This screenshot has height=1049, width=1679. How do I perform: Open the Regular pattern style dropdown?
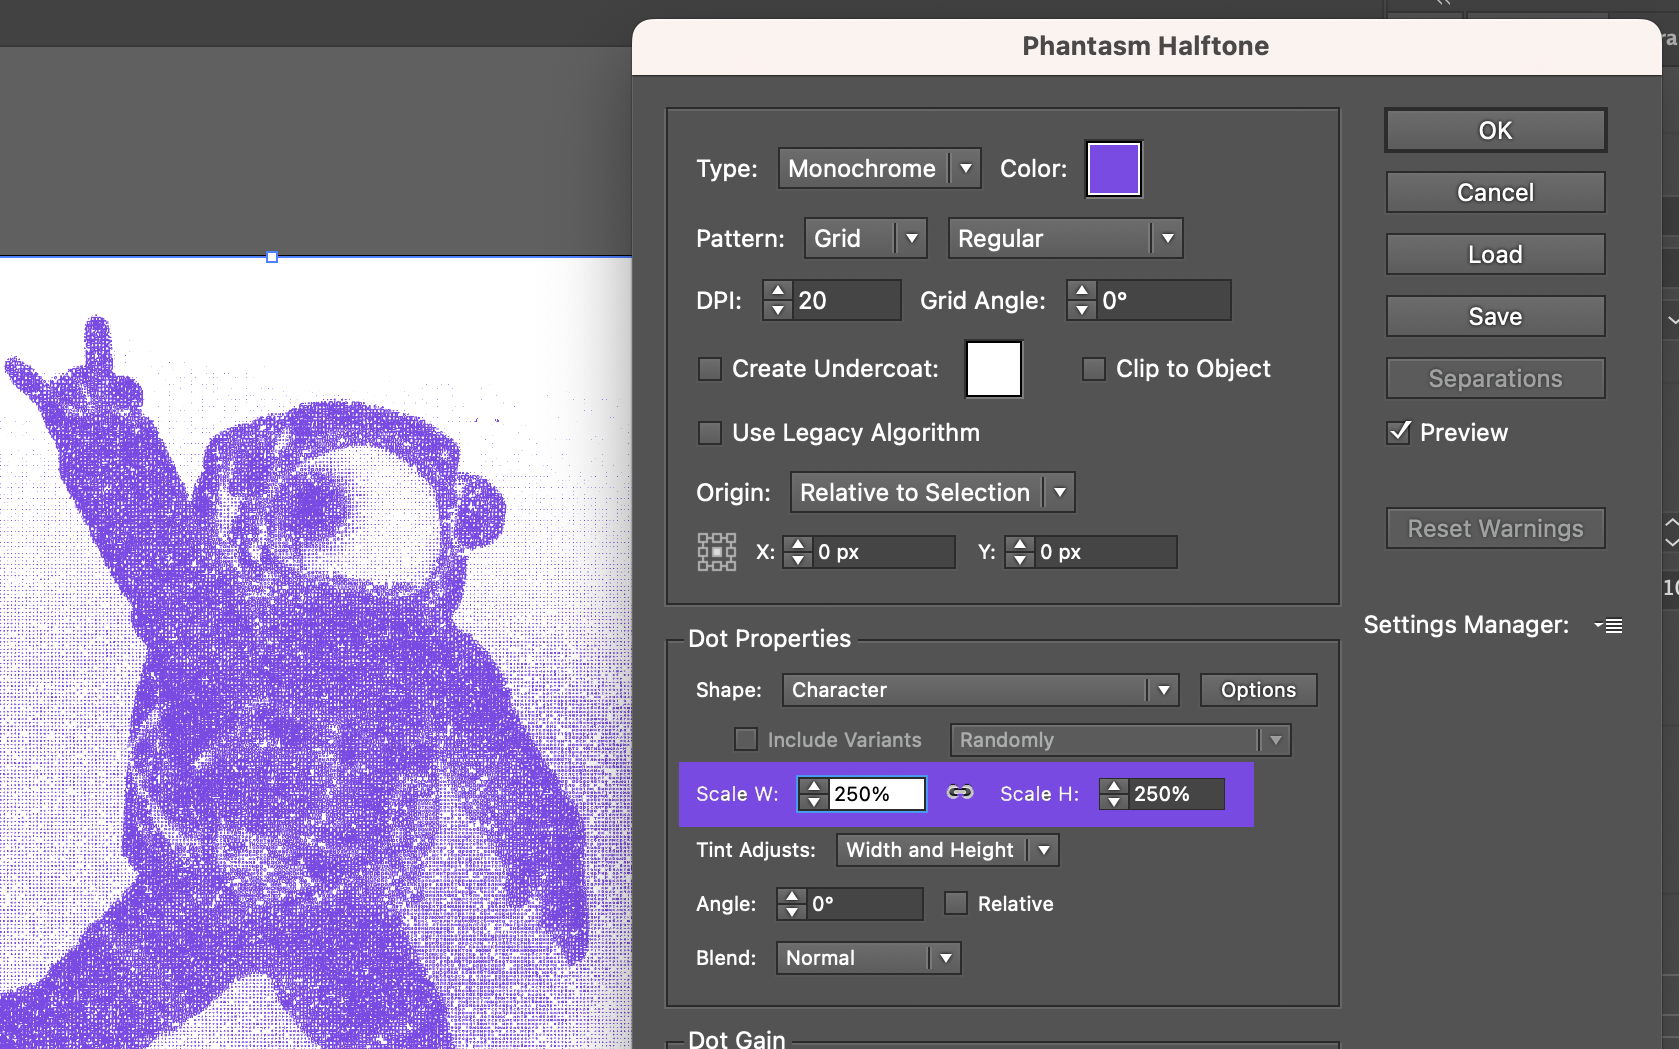click(1065, 238)
